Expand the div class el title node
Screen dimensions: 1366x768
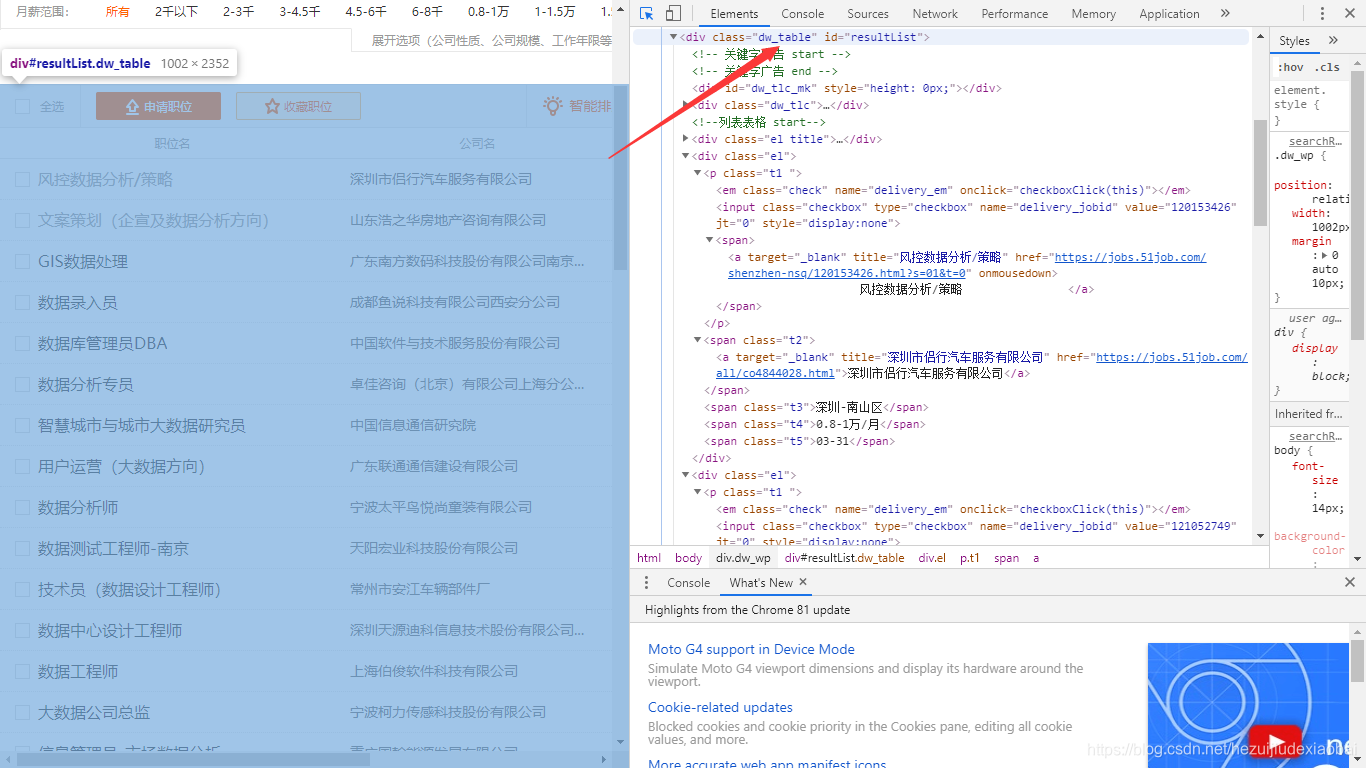[x=686, y=139]
